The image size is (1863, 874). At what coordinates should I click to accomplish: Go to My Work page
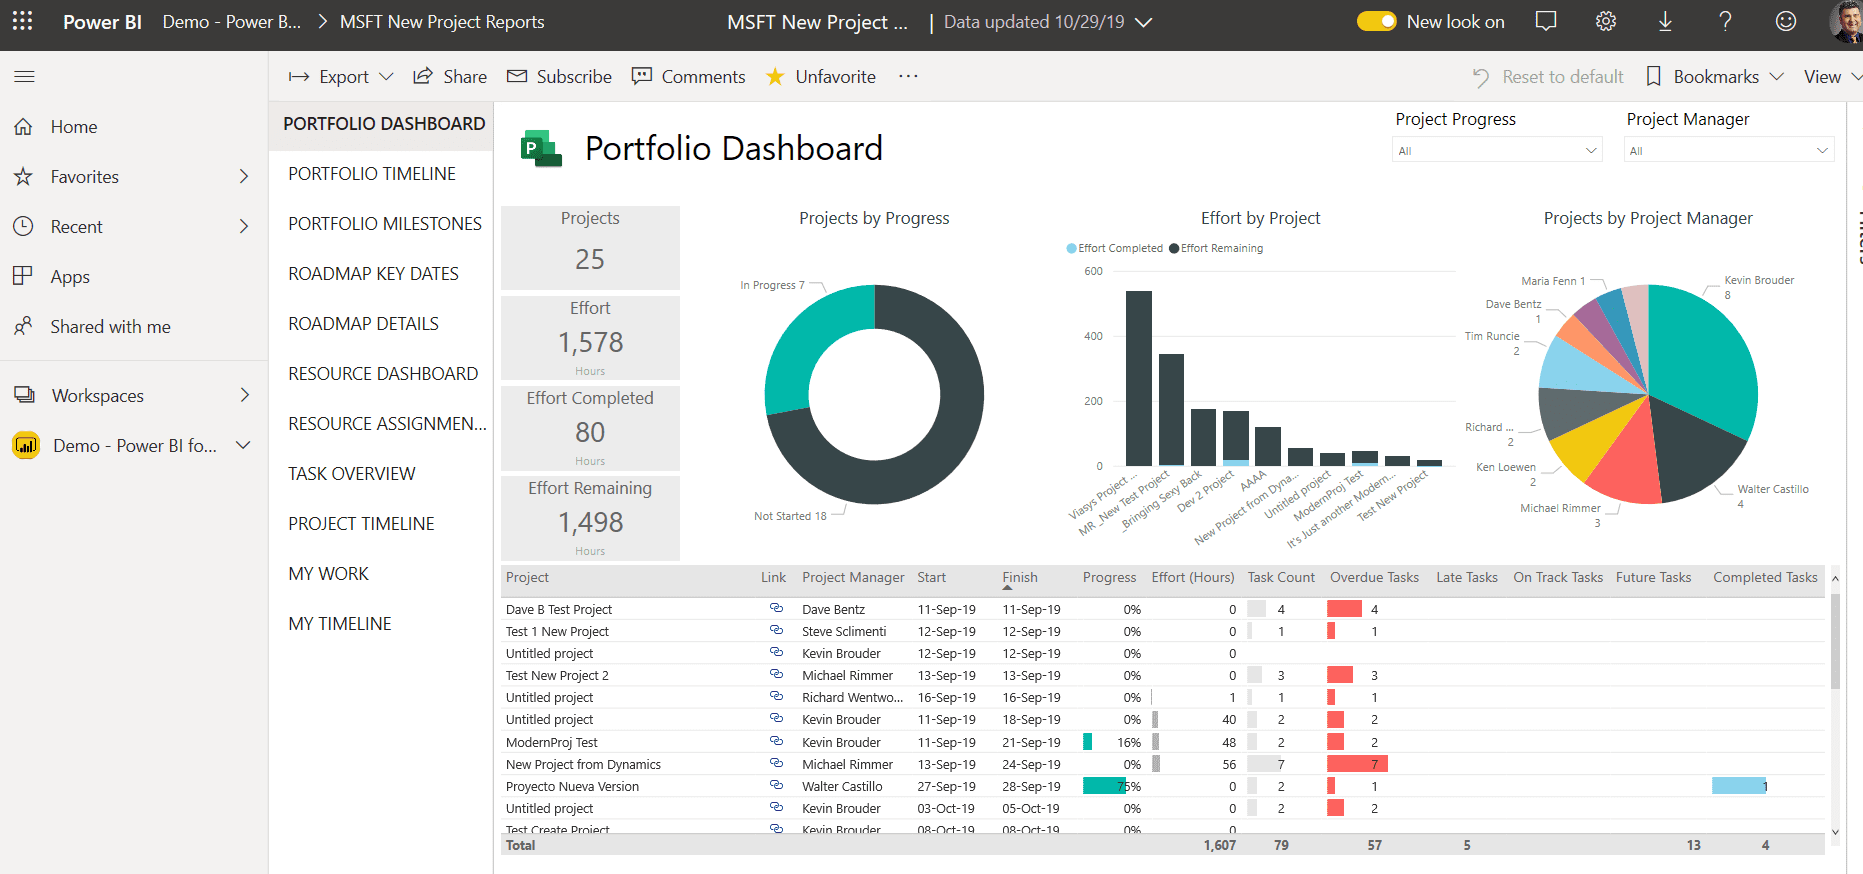click(x=329, y=574)
